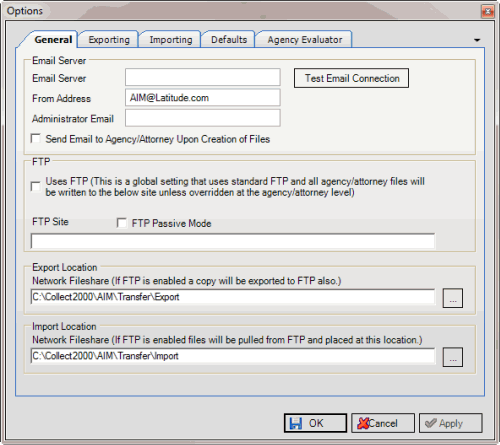Open the Exporting tab
The width and height of the screenshot is (500, 445).
pyautogui.click(x=109, y=40)
